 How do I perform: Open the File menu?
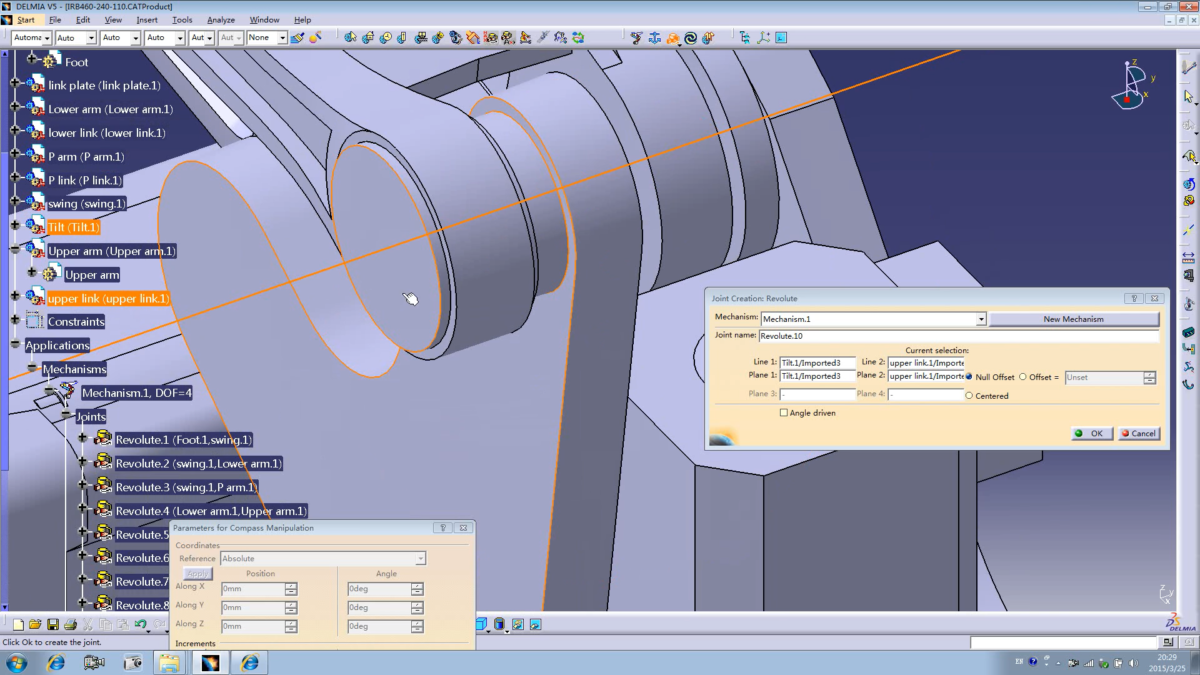pos(54,19)
